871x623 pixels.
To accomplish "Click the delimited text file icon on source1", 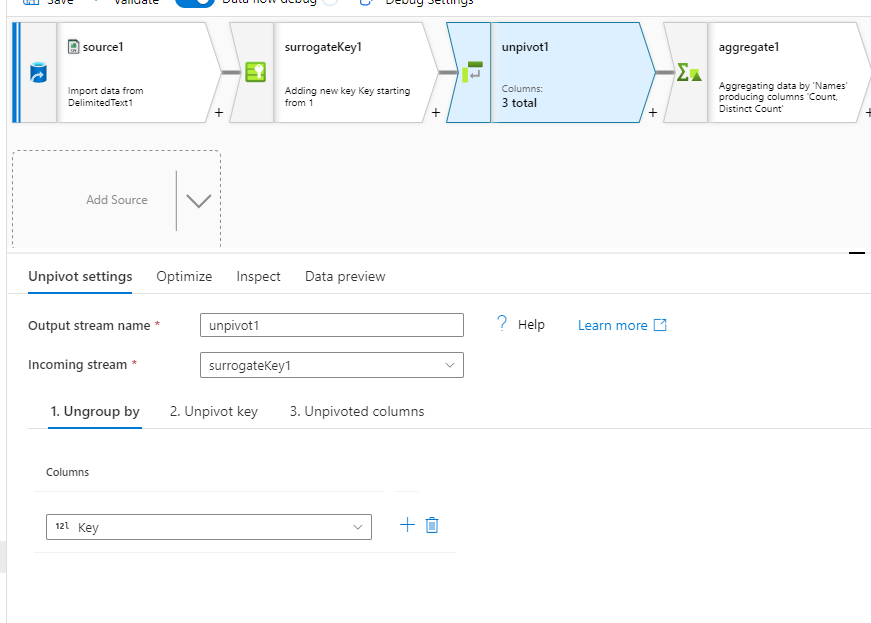I will (73, 47).
